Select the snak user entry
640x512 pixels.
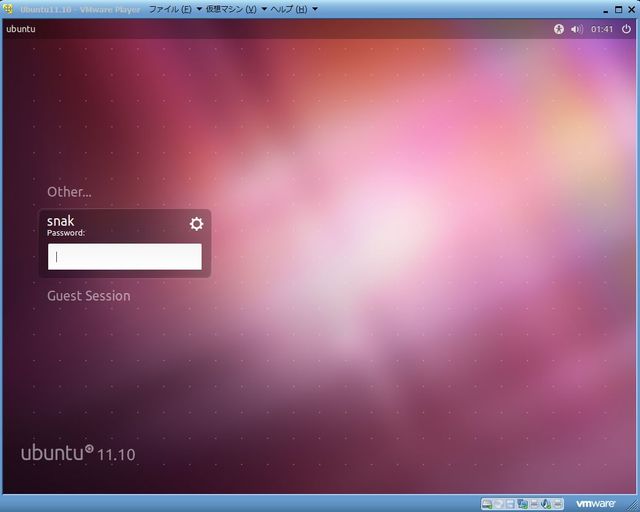coord(60,221)
